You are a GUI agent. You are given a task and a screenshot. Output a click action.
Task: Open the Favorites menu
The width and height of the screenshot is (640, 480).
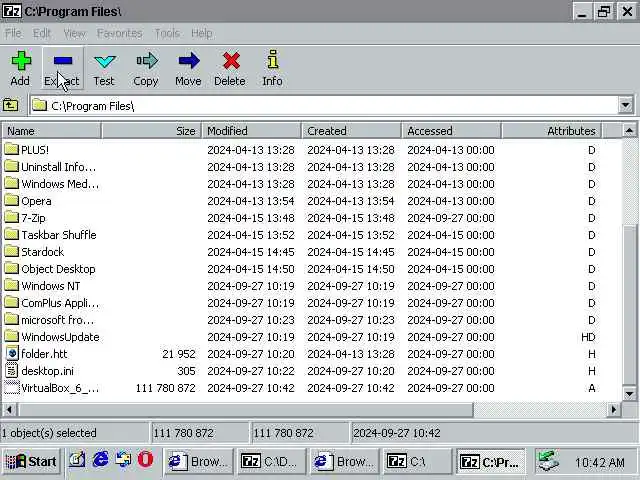click(120, 33)
